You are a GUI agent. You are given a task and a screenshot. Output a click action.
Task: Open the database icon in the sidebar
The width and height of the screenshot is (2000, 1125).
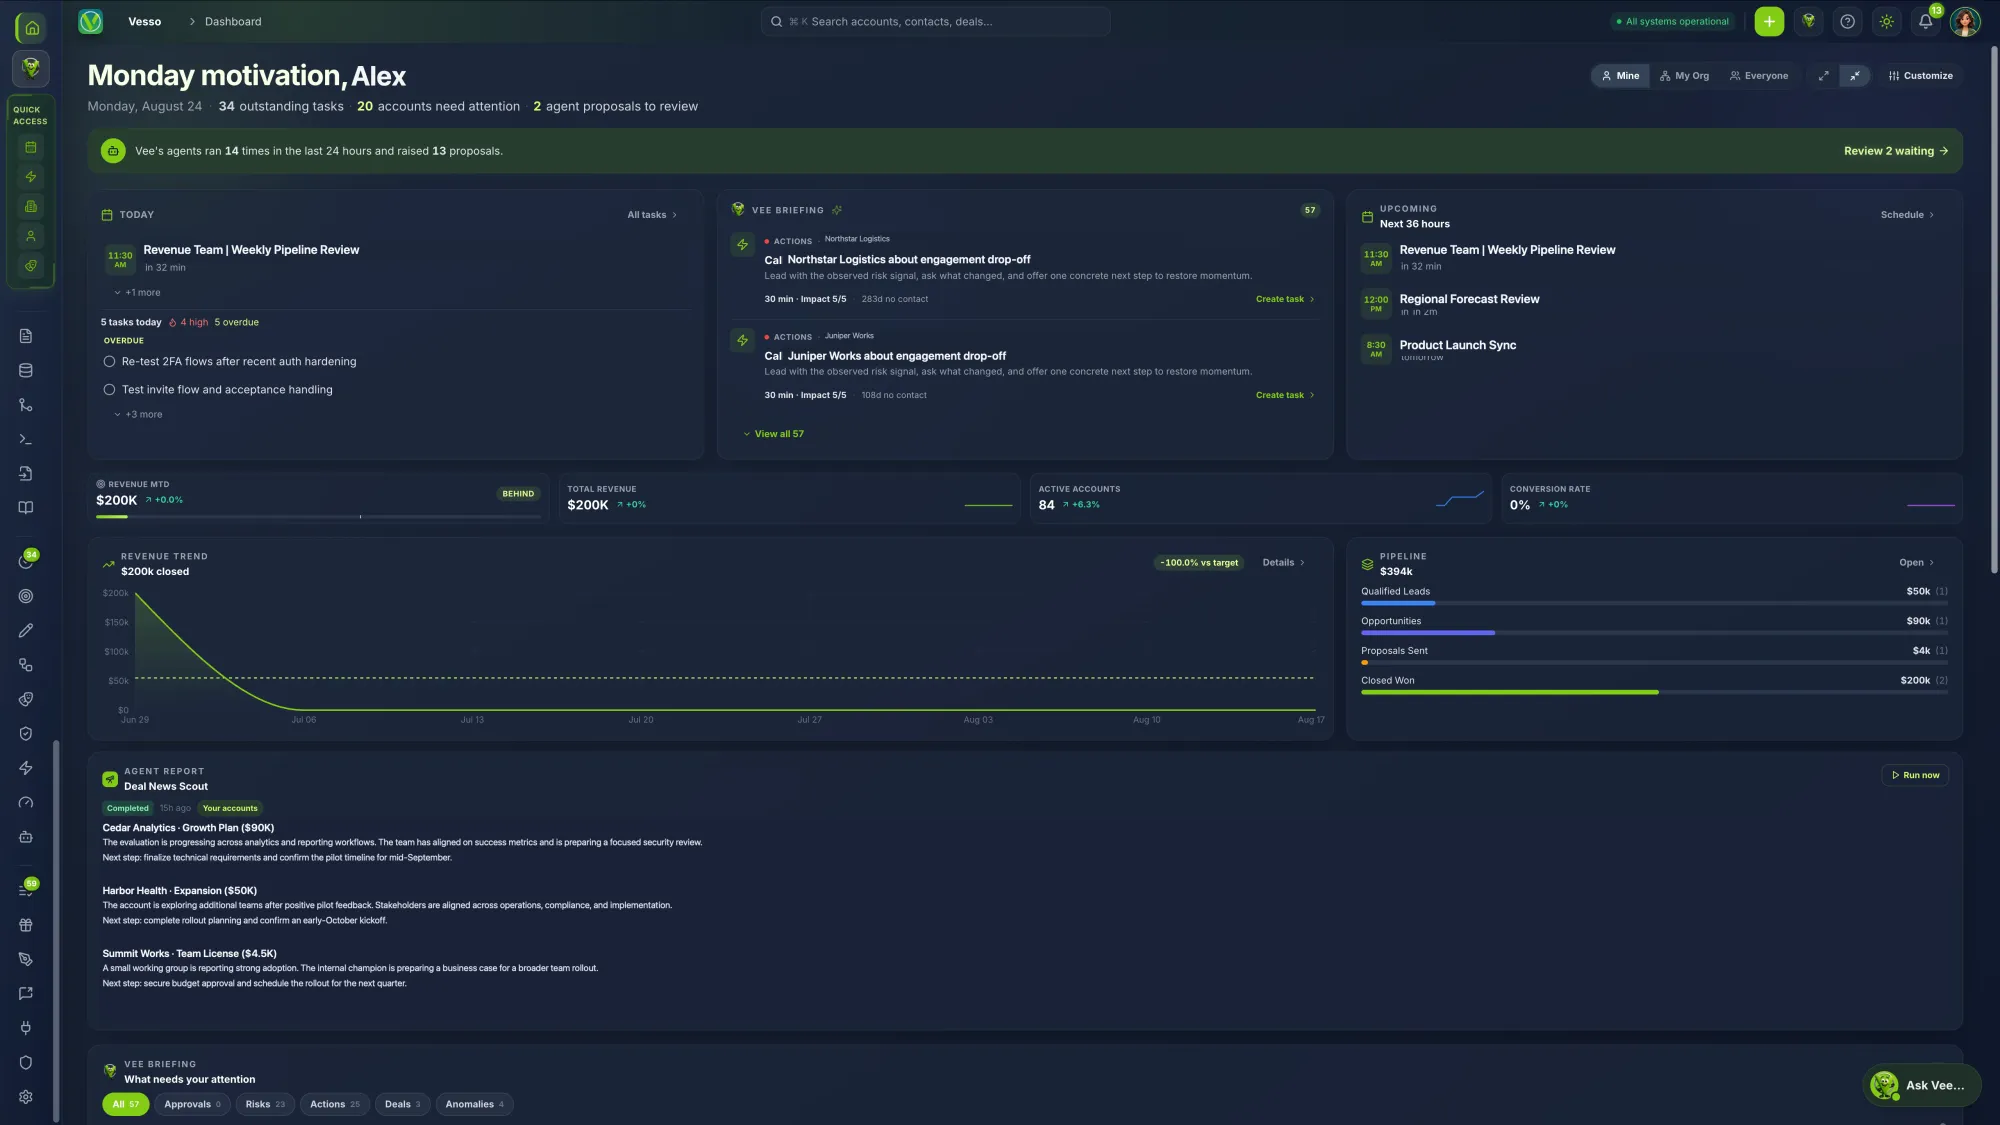(26, 370)
